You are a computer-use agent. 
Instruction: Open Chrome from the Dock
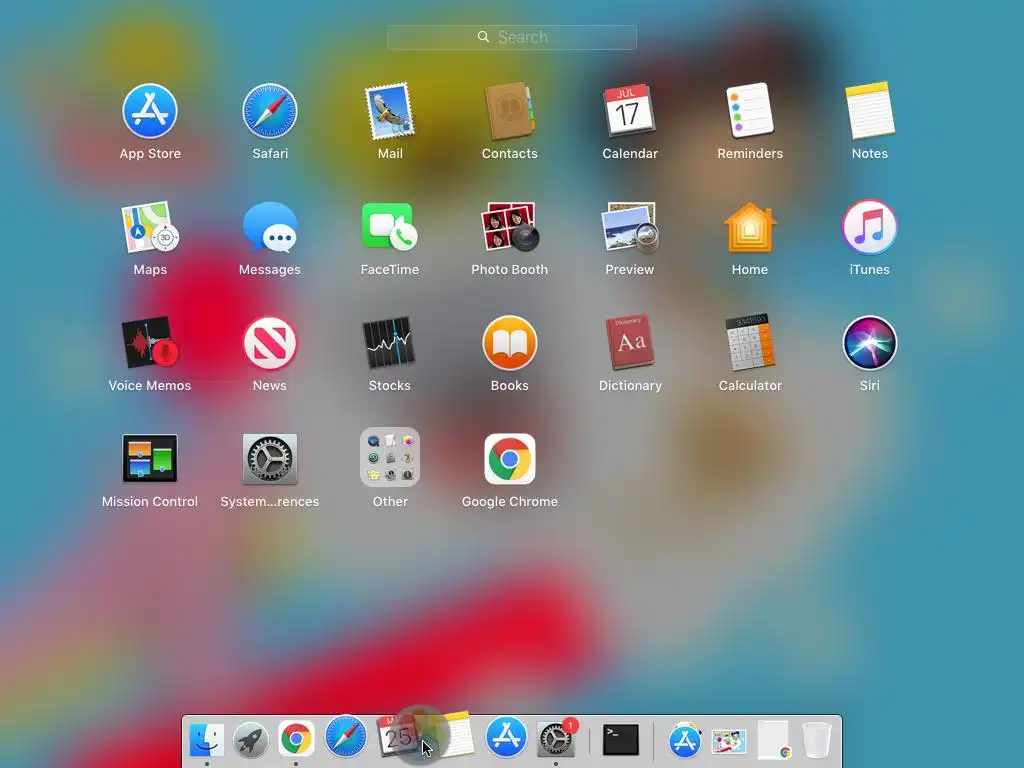pos(296,740)
